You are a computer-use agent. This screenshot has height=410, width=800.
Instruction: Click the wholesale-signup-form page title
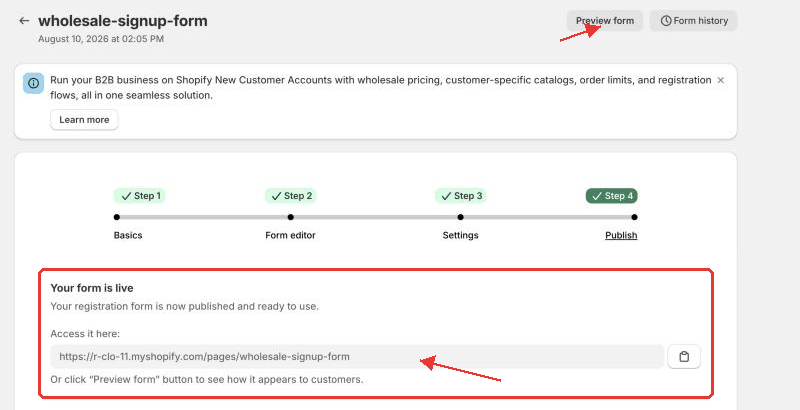122,21
